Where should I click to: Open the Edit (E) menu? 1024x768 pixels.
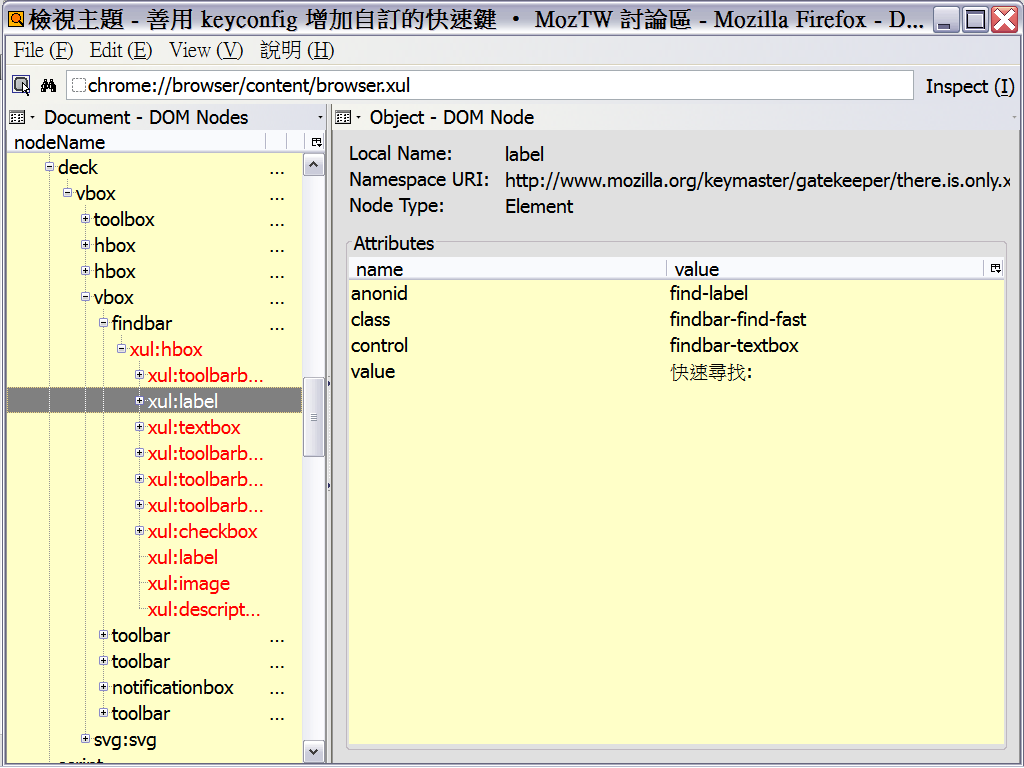click(121, 50)
